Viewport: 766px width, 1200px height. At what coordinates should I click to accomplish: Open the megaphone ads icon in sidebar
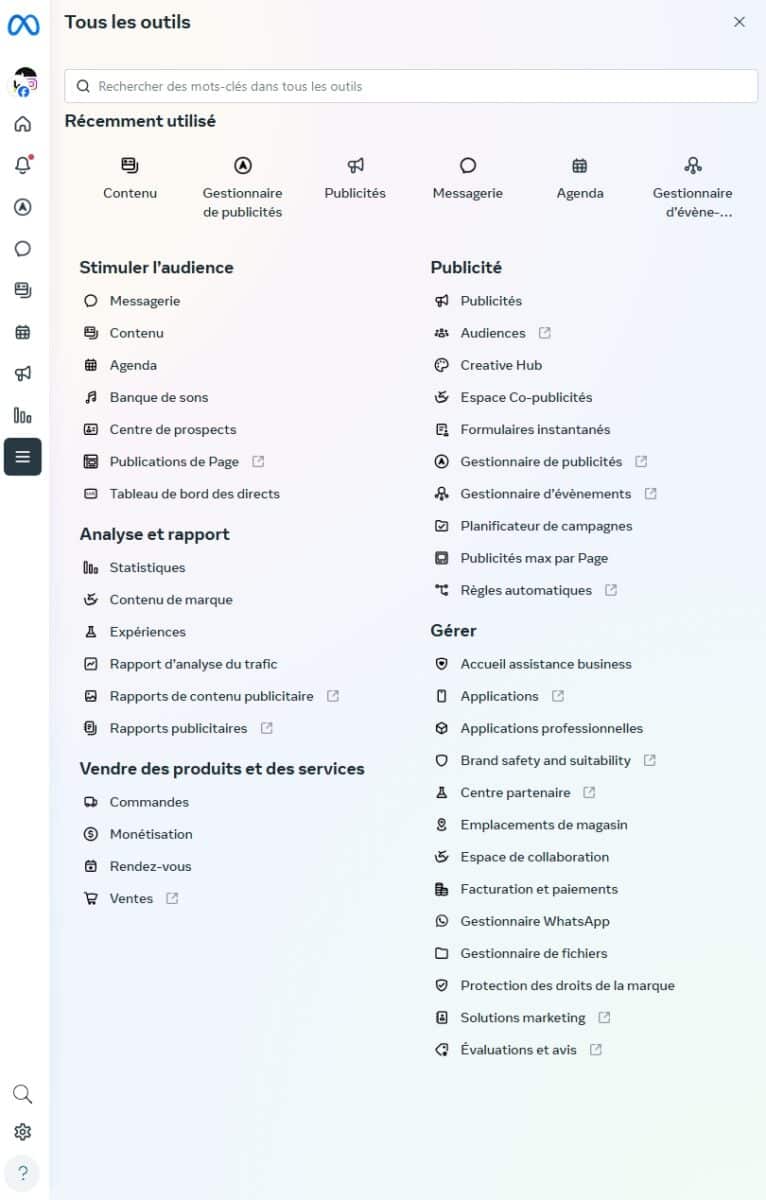point(23,373)
